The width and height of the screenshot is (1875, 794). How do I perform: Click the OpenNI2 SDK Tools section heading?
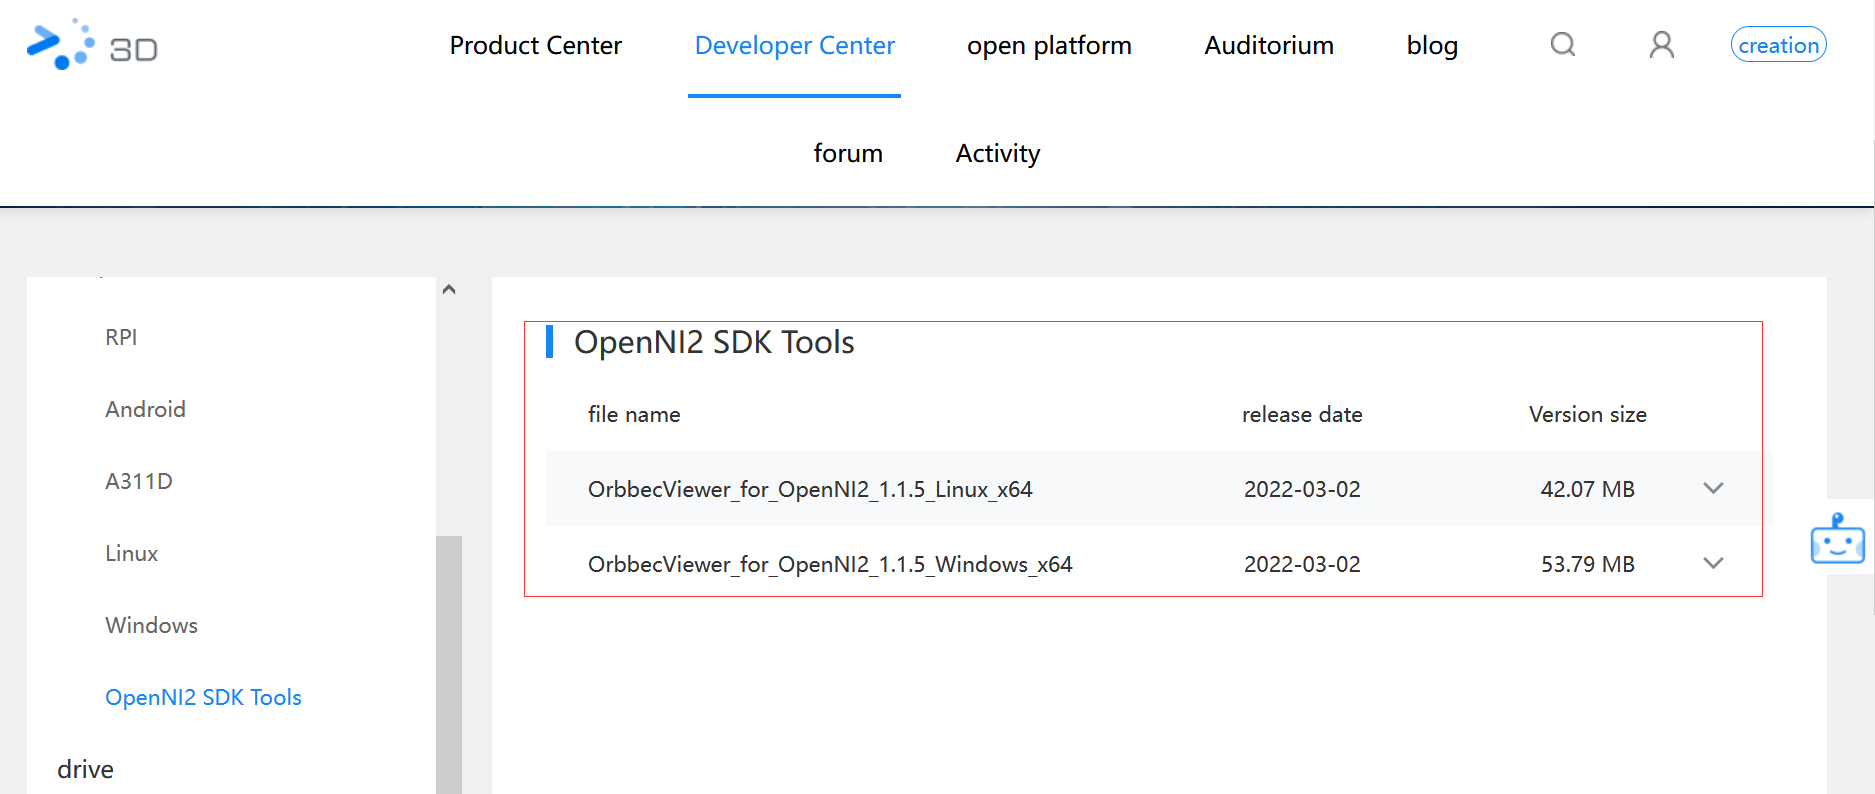click(x=714, y=342)
